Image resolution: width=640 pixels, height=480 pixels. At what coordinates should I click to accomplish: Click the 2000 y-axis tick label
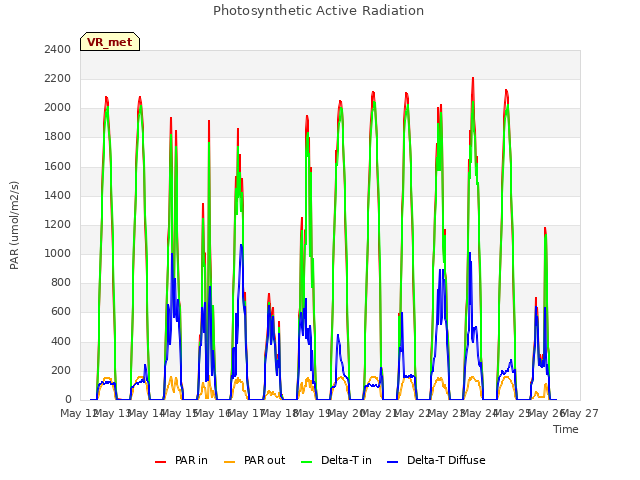[58, 108]
